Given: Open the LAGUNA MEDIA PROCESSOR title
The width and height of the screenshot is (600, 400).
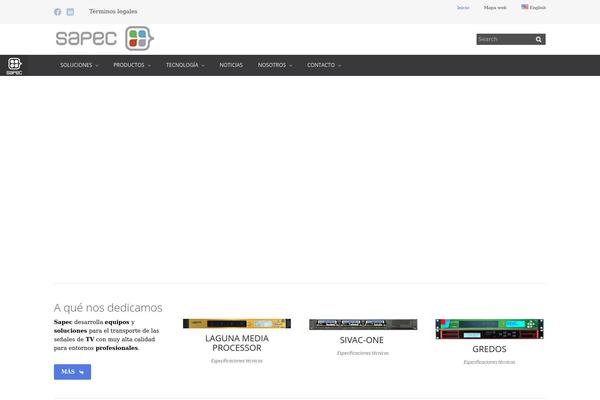Looking at the screenshot, I should pos(237,343).
